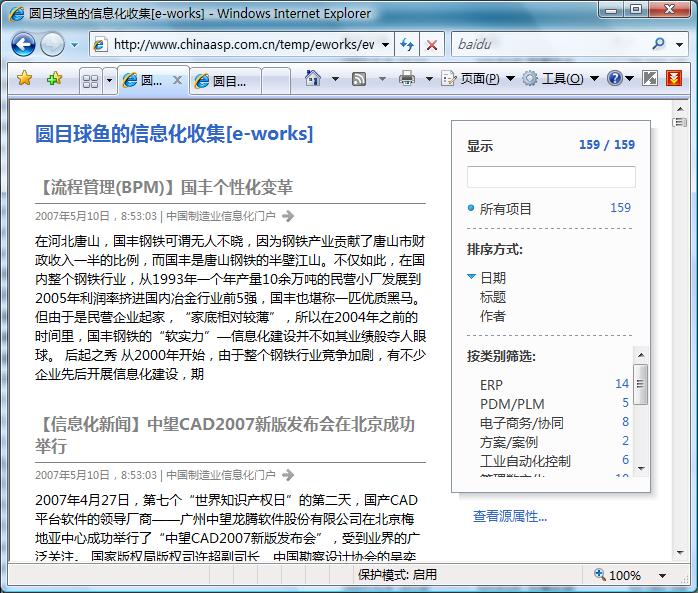Open a new blank tab
The width and height of the screenshot is (698, 593).
[x=276, y=81]
